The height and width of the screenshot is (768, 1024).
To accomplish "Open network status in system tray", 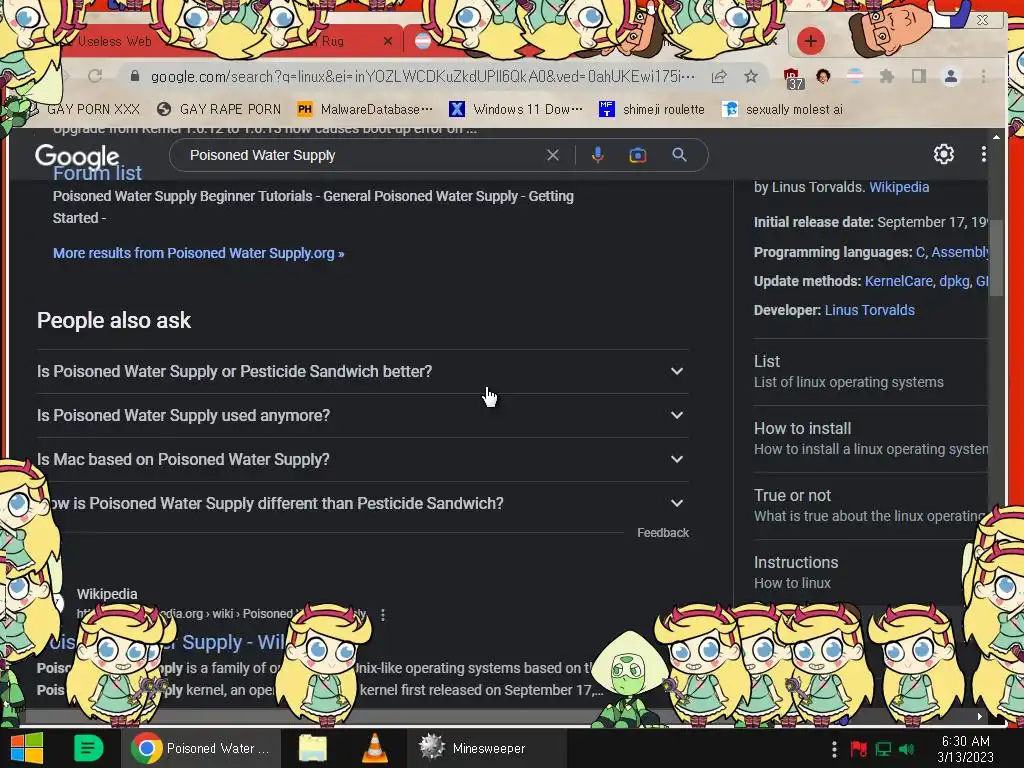I will (x=883, y=749).
